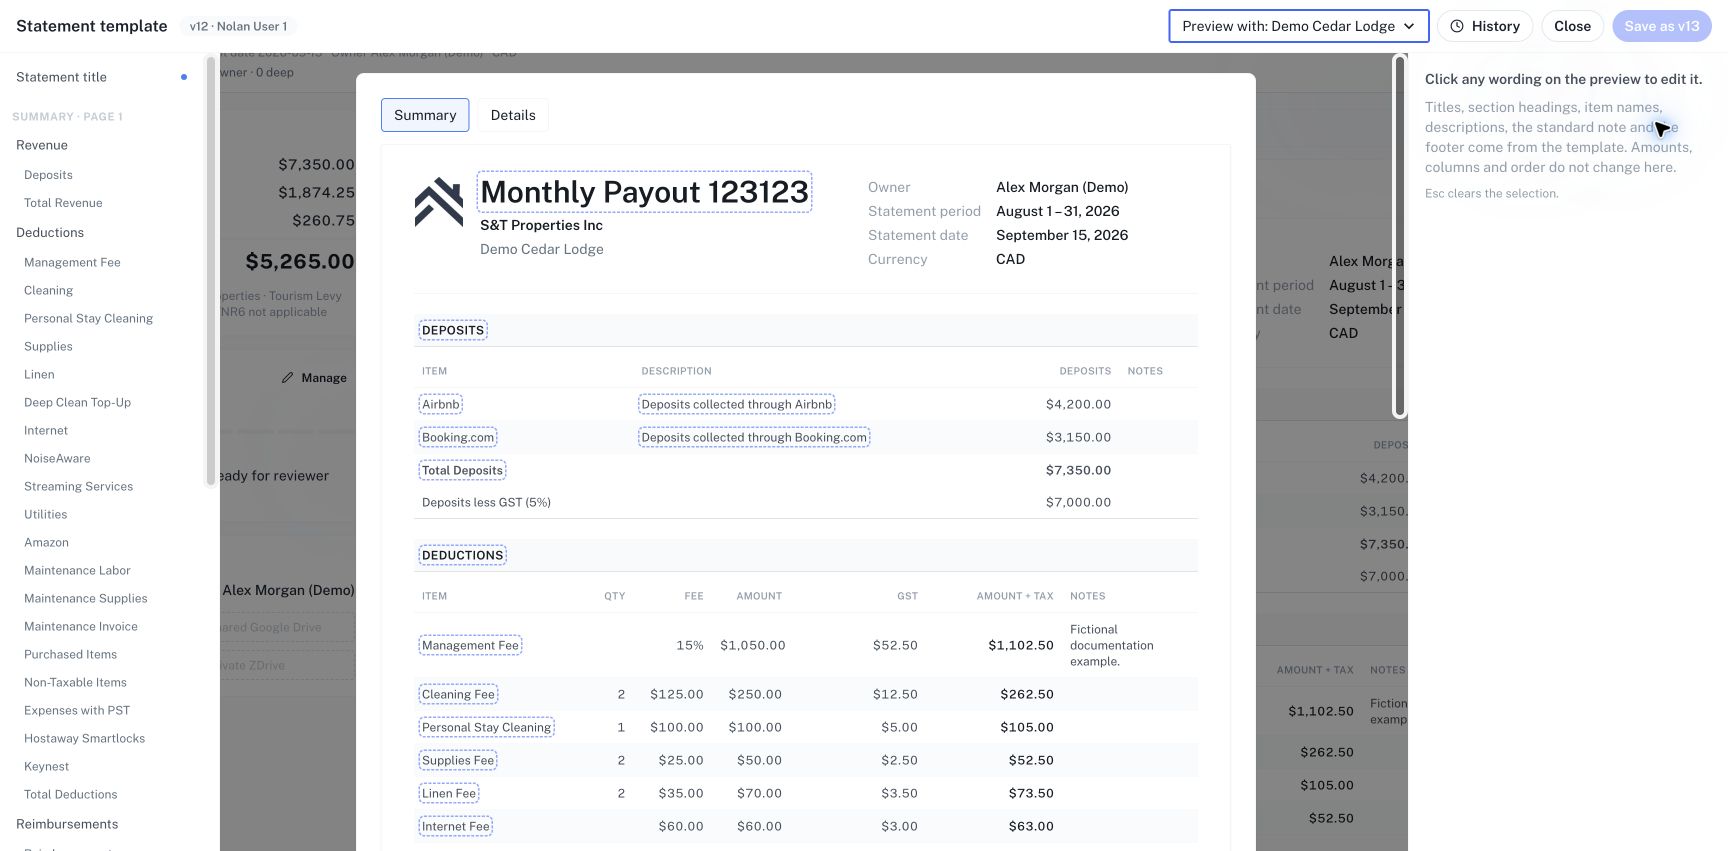Viewport: 1728px width, 851px height.
Task: Select Maintenance Labor in sidebar
Action: click(77, 571)
